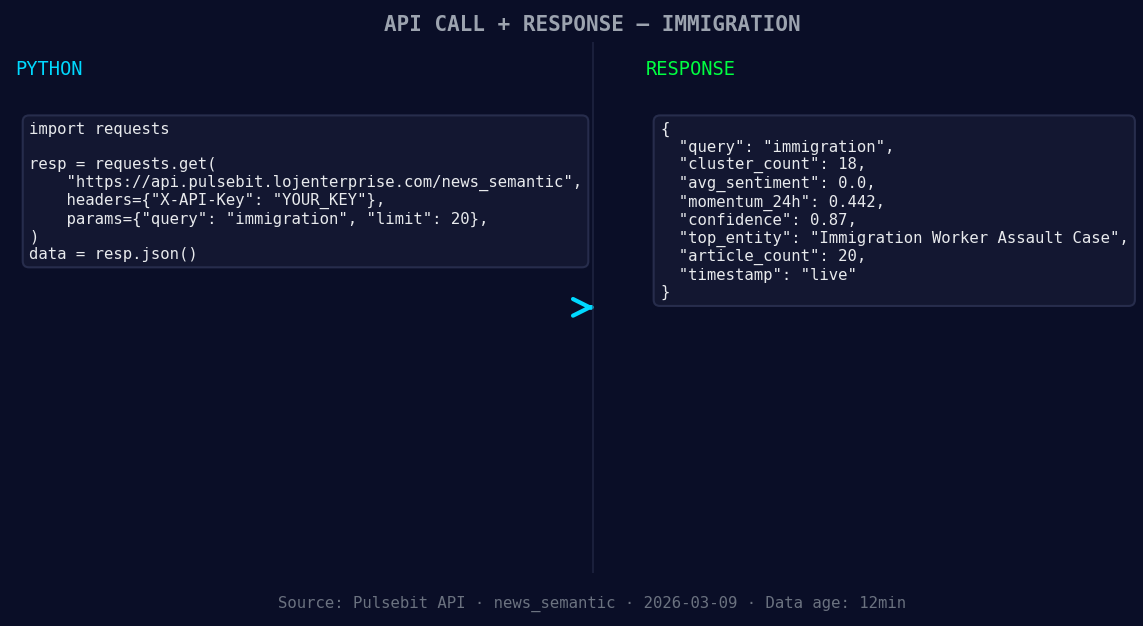Select the Data age 12min indicator
The image size is (1143, 626).
pyautogui.click(x=835, y=602)
